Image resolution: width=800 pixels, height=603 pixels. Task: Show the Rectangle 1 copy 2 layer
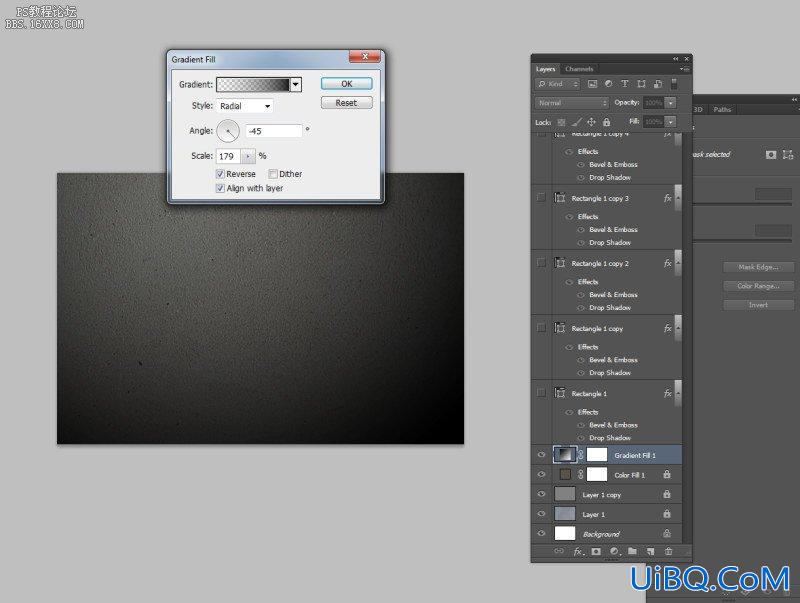[x=541, y=263]
